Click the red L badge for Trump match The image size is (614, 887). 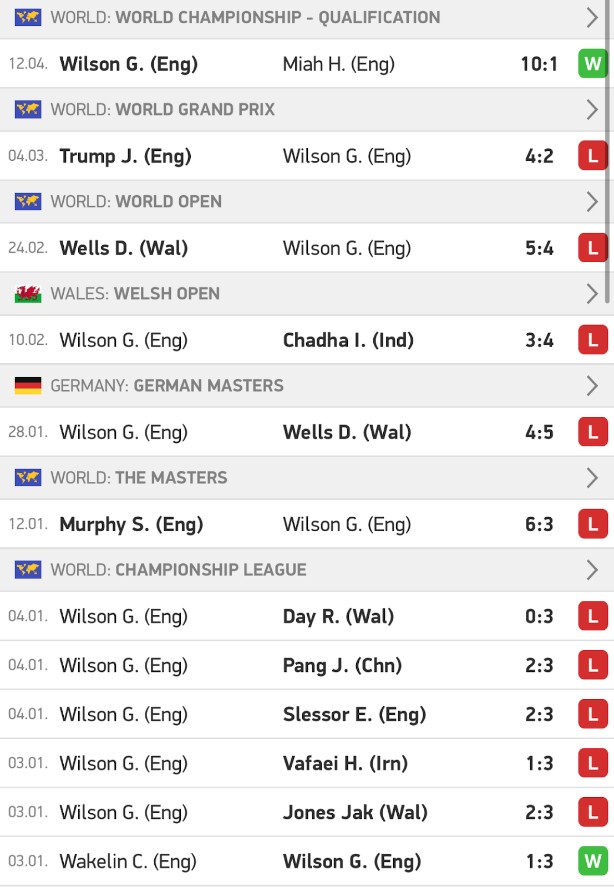click(x=592, y=156)
